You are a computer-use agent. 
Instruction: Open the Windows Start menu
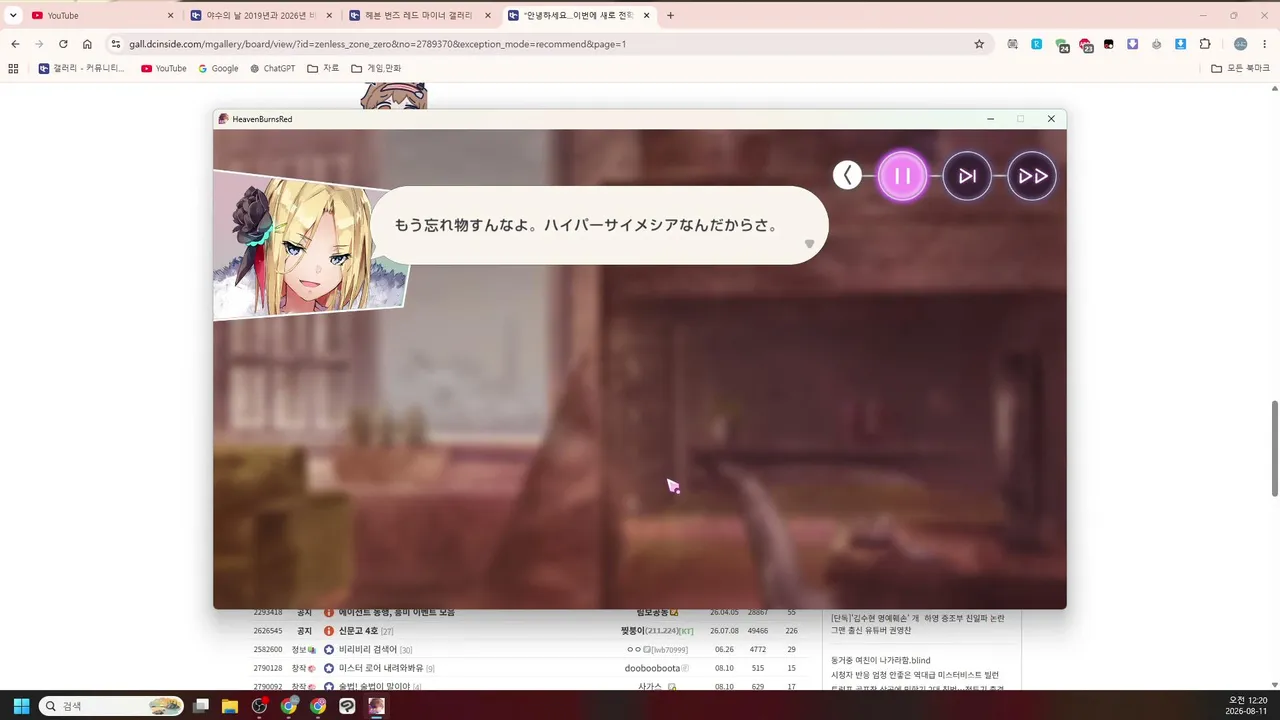tap(21, 706)
